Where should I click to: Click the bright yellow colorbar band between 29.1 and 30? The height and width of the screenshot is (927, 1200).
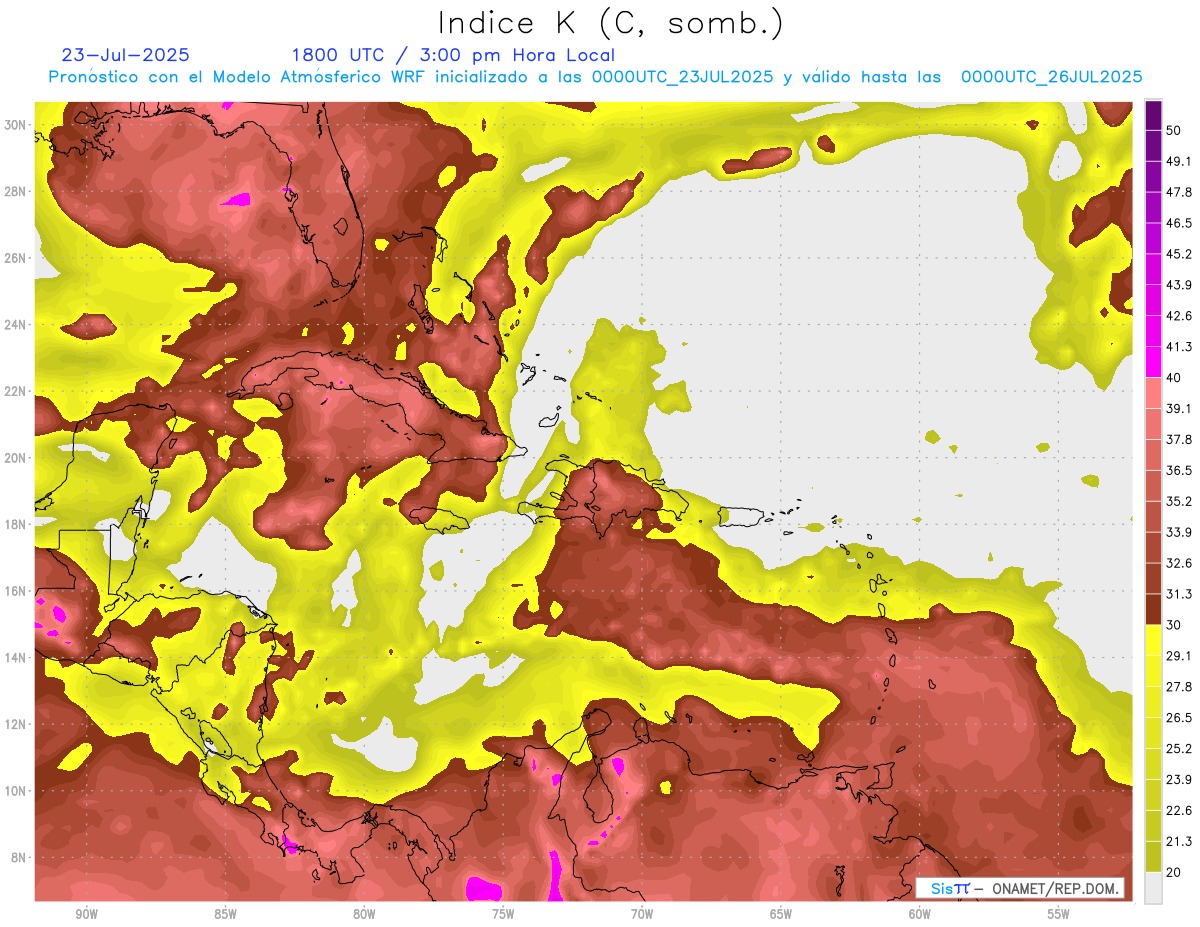(x=1154, y=640)
